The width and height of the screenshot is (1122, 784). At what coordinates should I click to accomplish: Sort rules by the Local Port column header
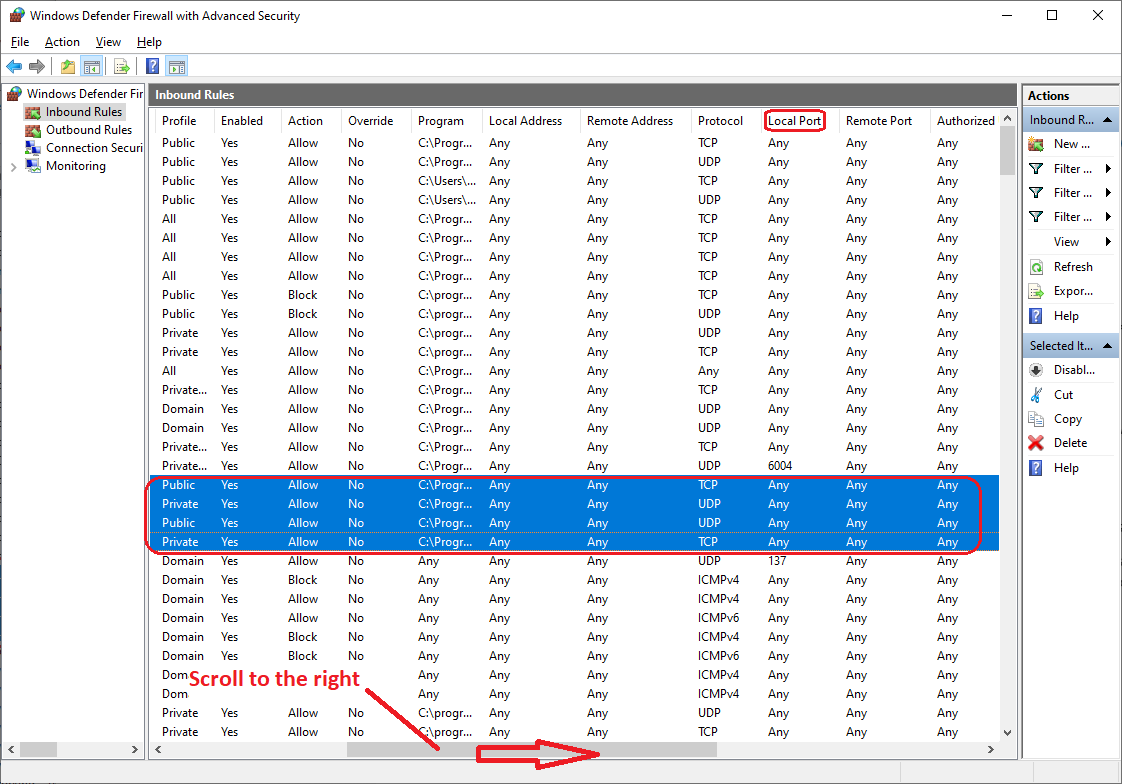794,120
